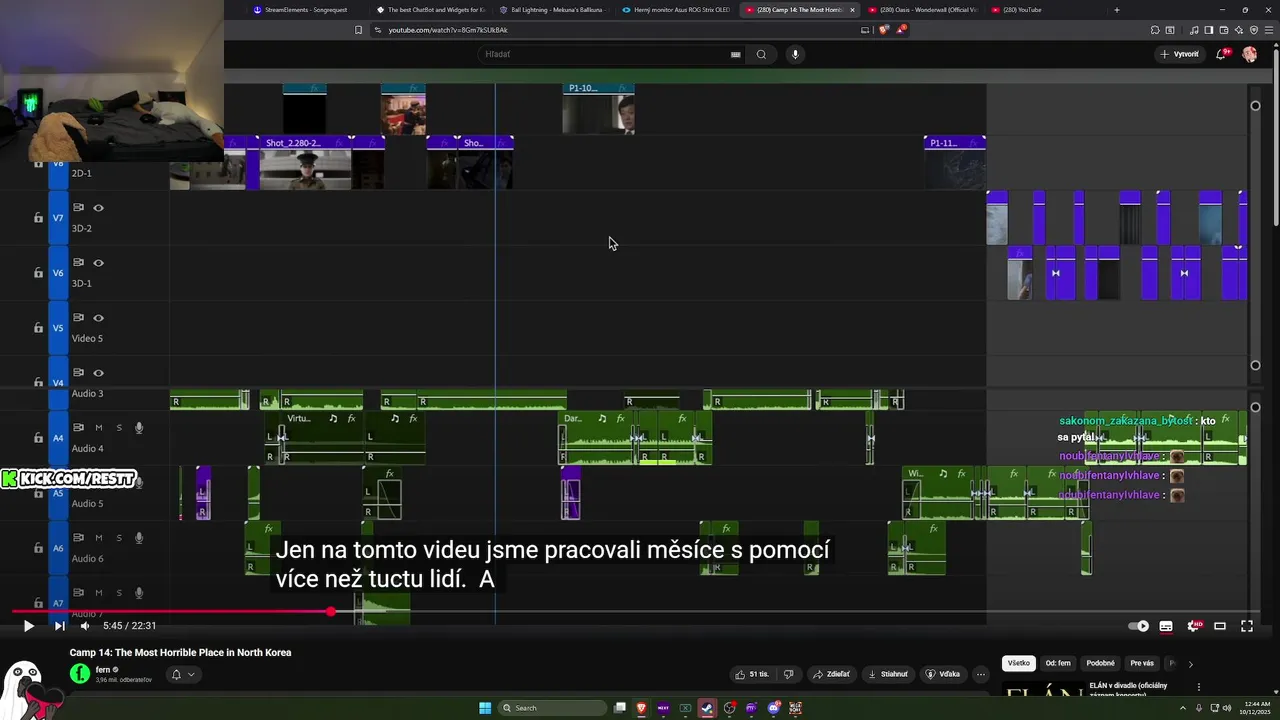This screenshot has height=720, width=1280.
Task: Open a new browser tab
Action: pyautogui.click(x=1117, y=10)
